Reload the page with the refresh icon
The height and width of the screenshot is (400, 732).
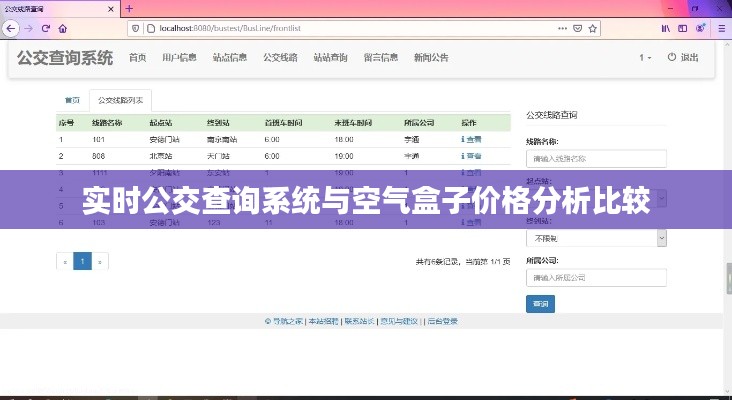pos(45,29)
